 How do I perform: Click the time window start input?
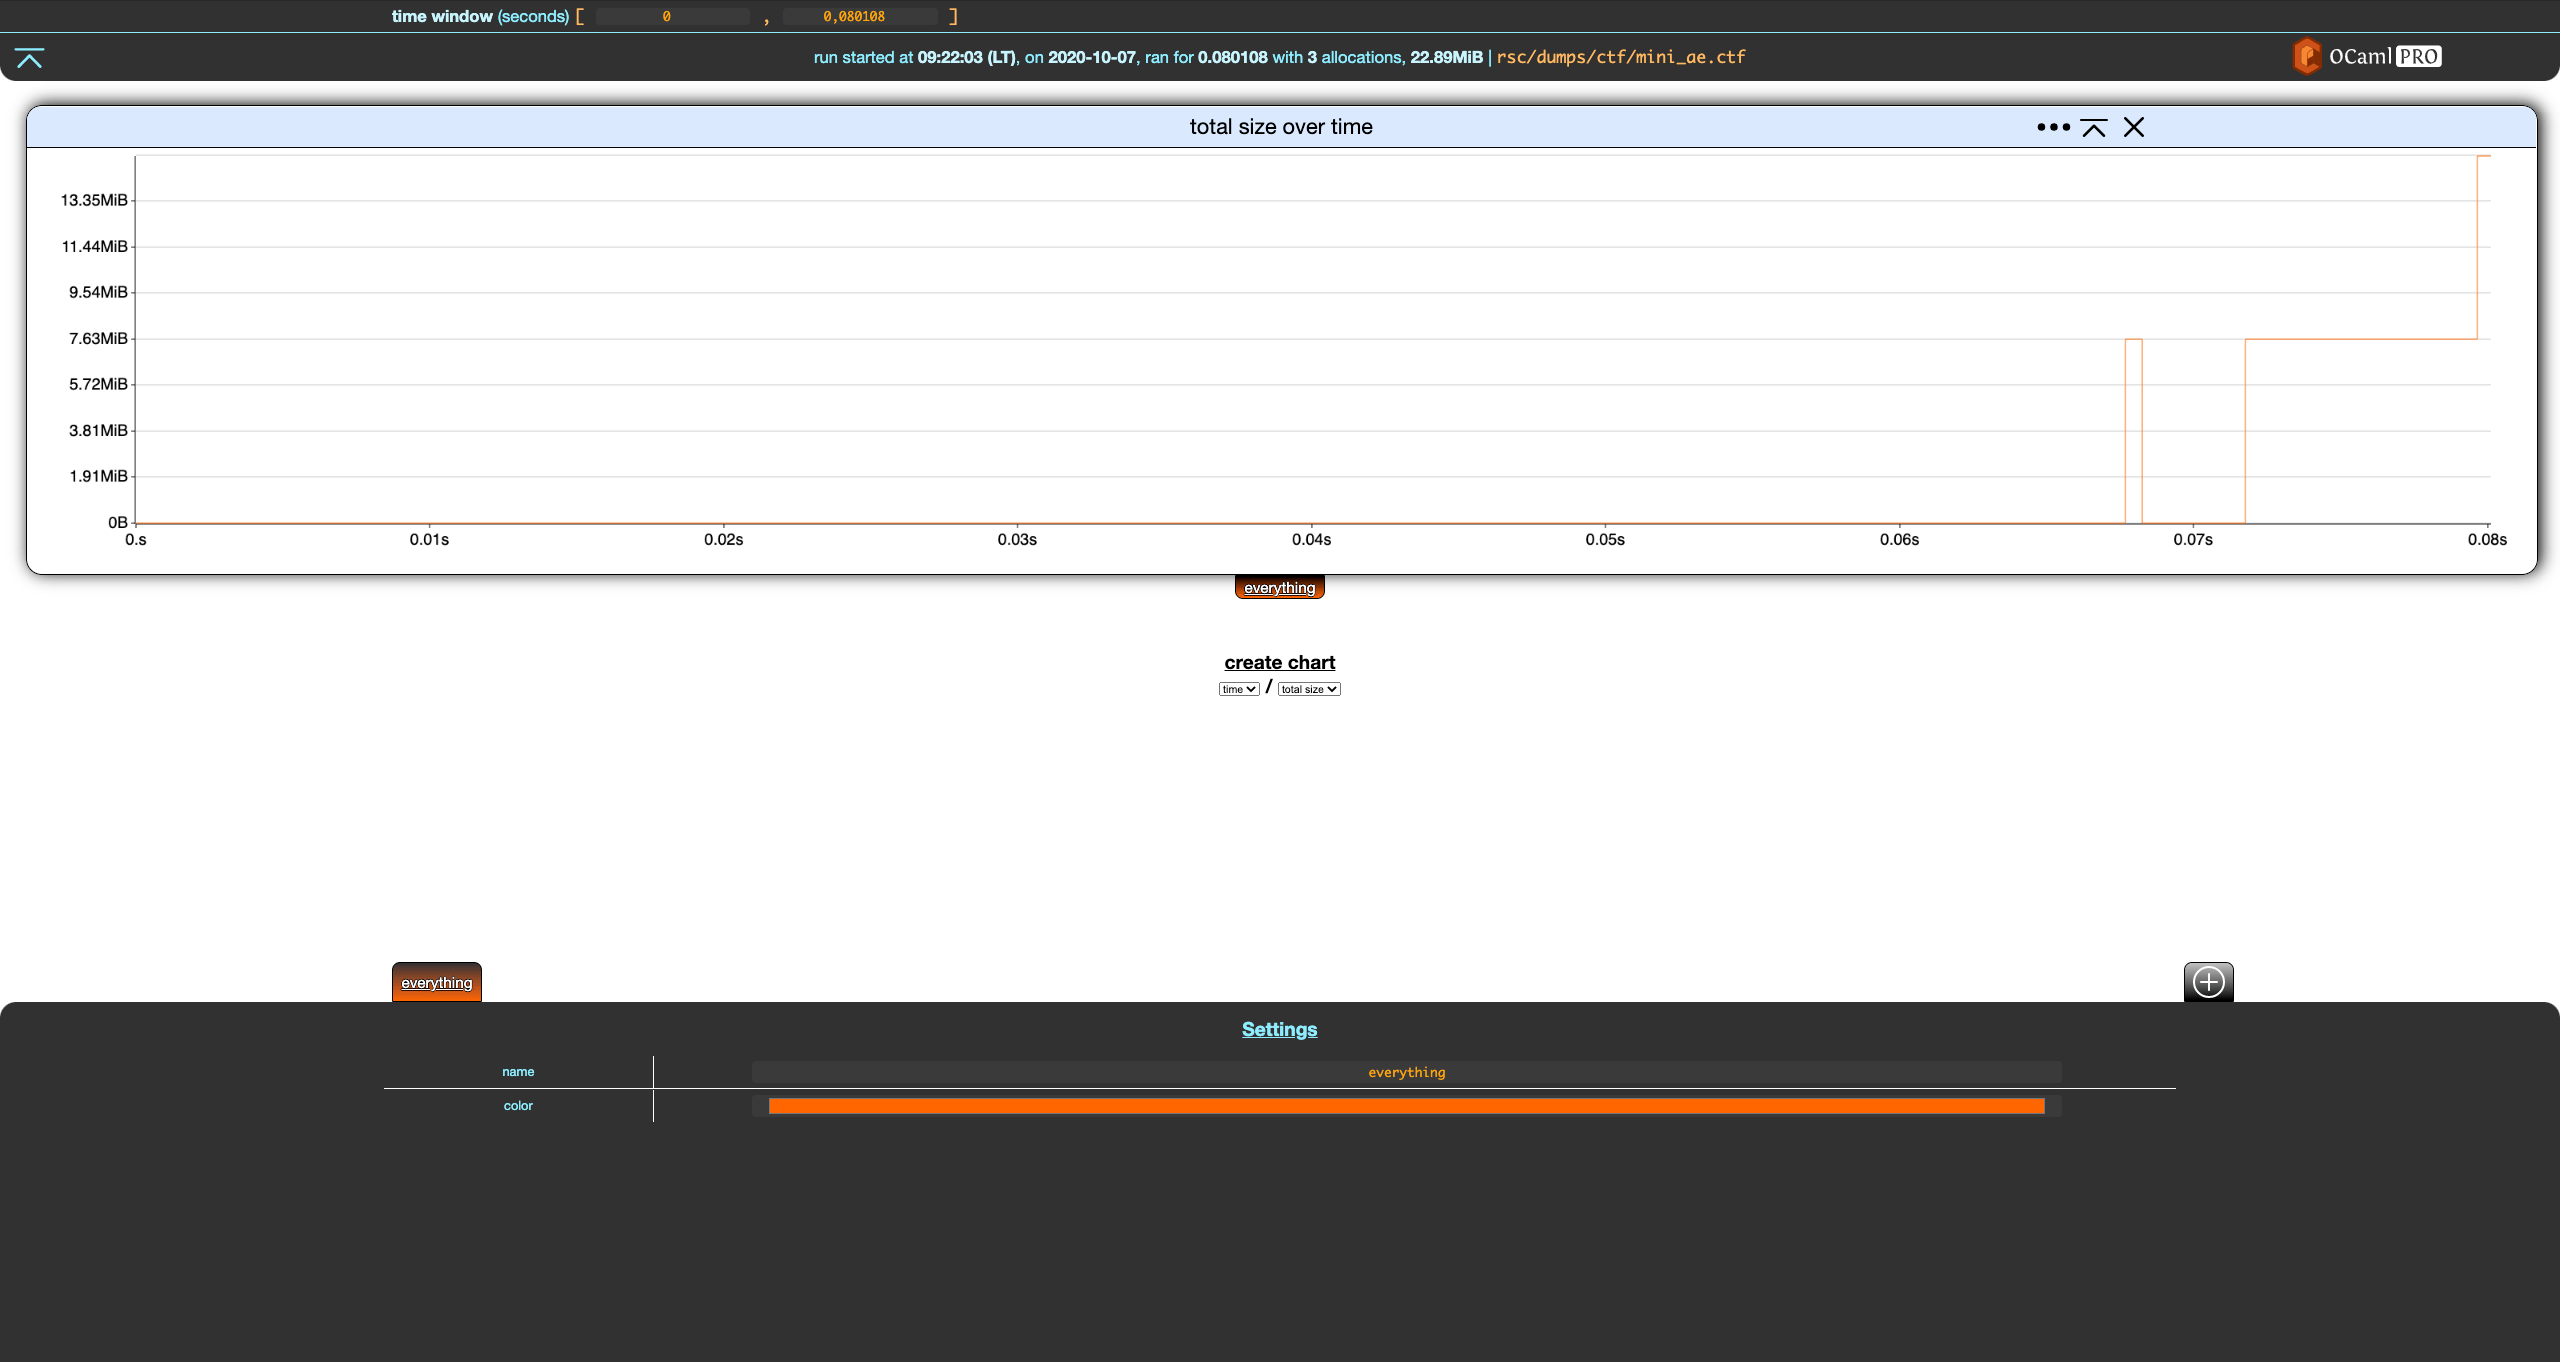[670, 16]
